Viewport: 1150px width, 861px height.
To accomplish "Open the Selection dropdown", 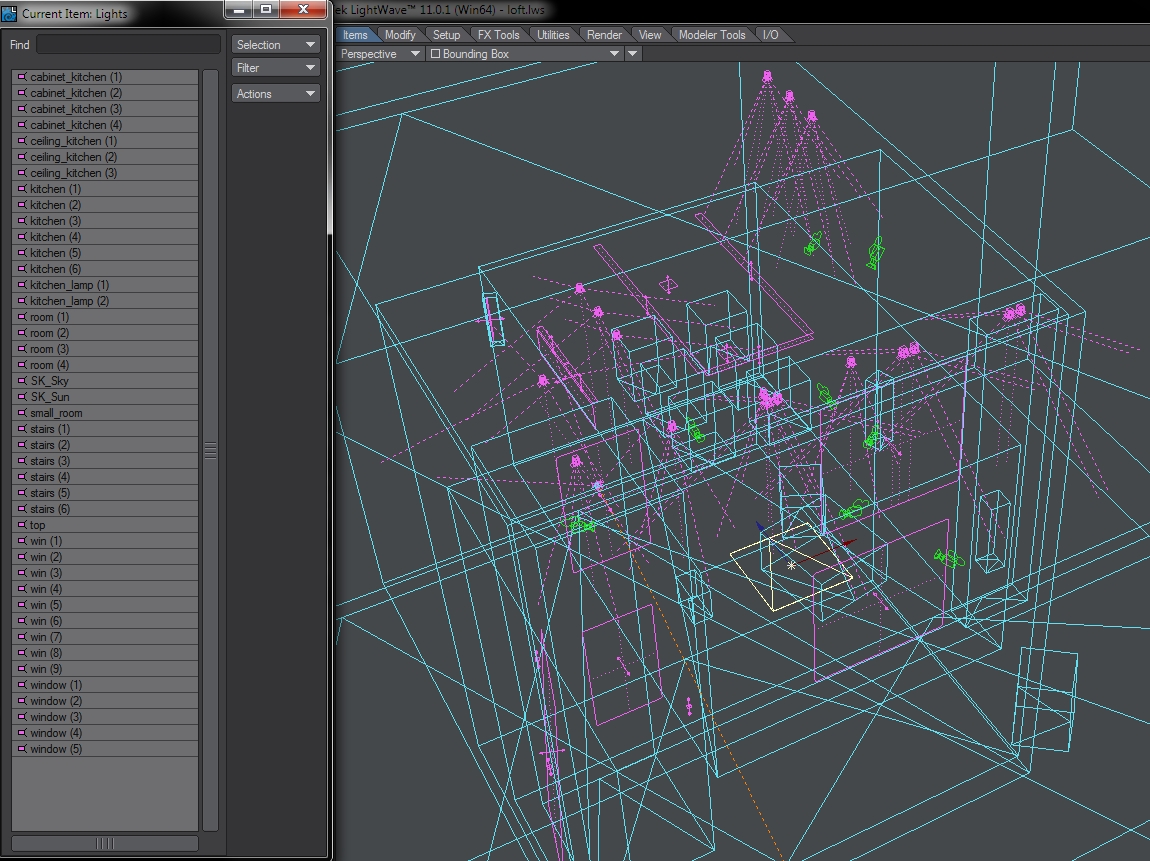I will coord(275,45).
